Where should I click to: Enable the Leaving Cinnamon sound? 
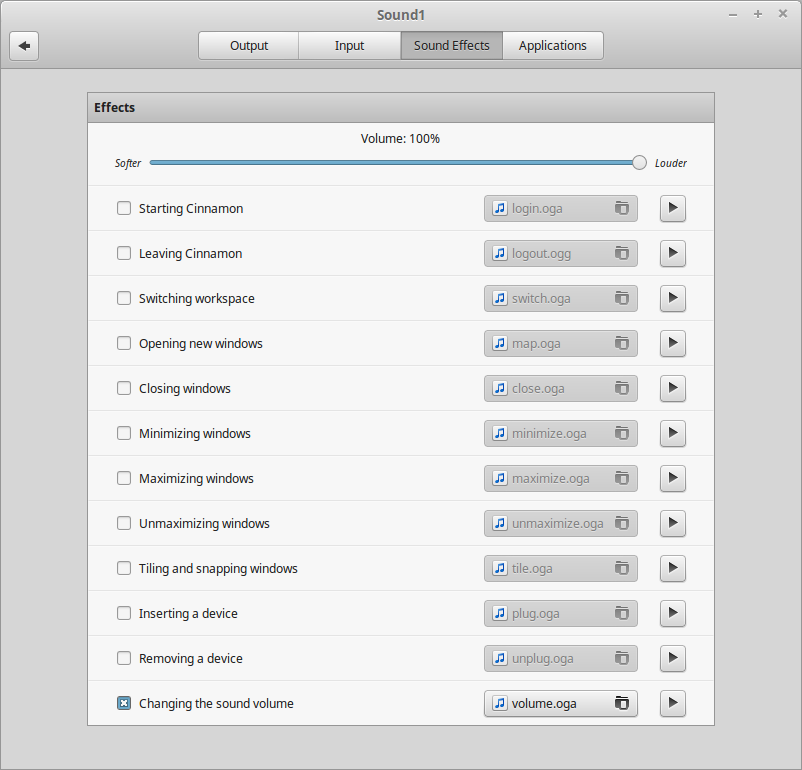click(124, 253)
